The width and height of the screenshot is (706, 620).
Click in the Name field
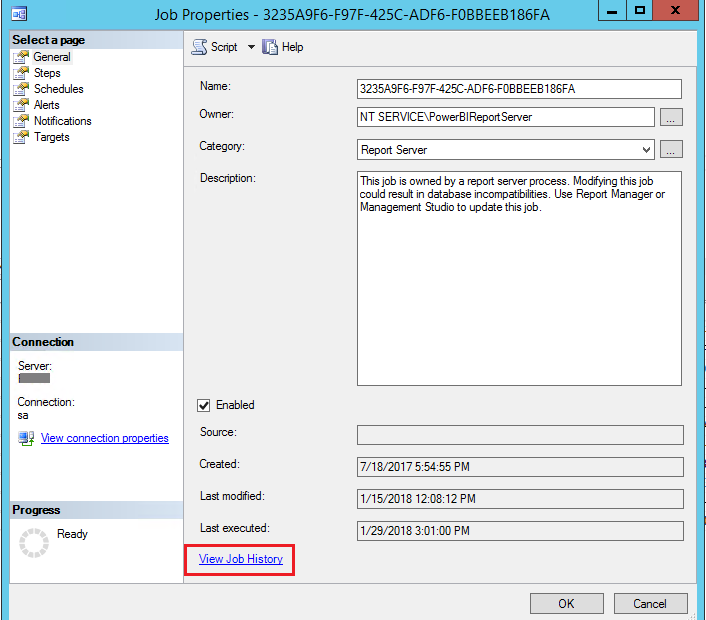click(519, 89)
